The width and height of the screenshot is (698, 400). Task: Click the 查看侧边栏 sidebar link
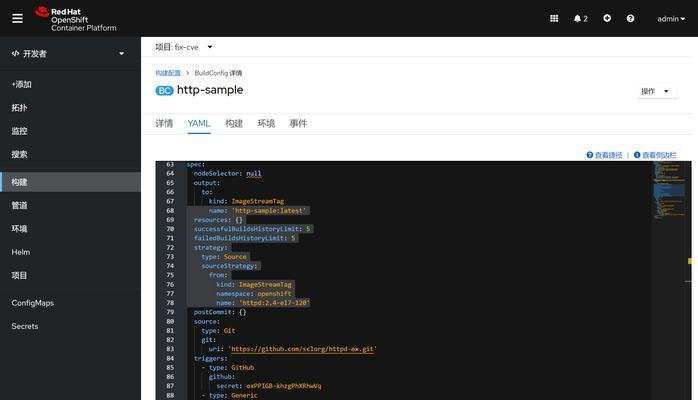point(655,155)
